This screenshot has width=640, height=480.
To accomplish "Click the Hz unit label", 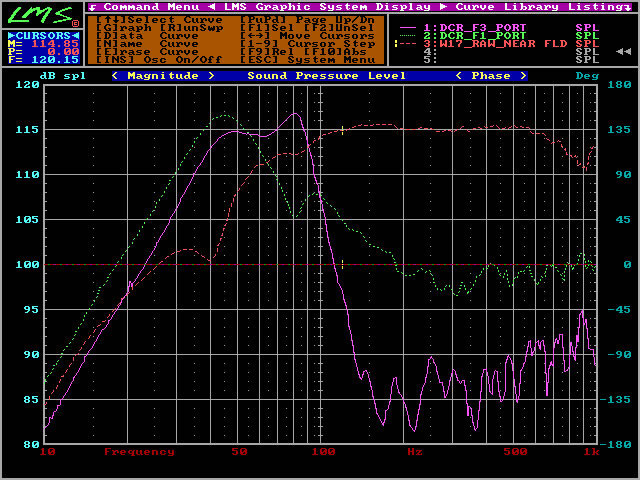I will click(415, 452).
